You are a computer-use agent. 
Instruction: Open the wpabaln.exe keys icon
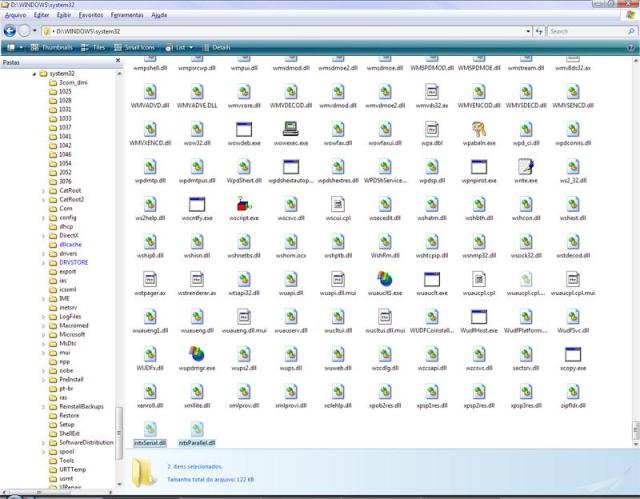point(479,129)
